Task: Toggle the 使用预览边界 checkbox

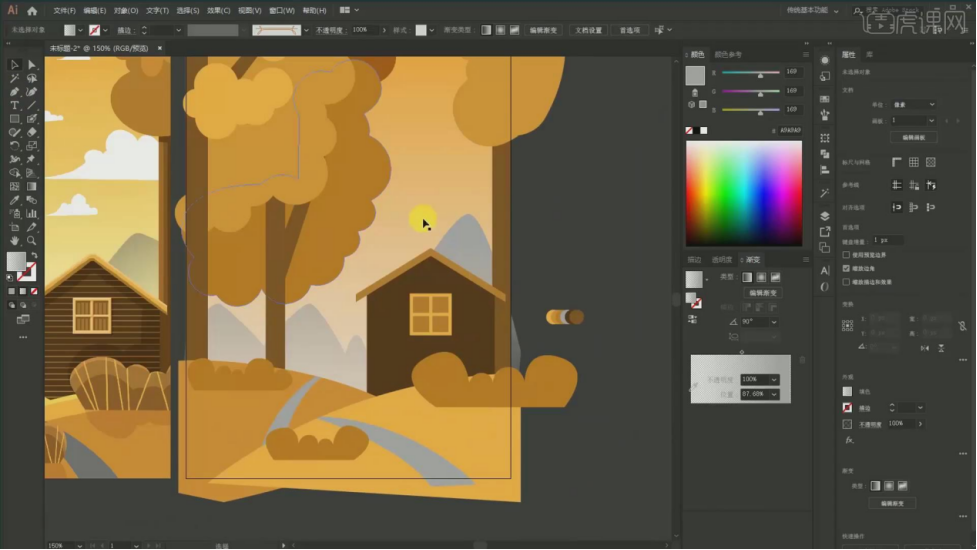Action: [847, 255]
